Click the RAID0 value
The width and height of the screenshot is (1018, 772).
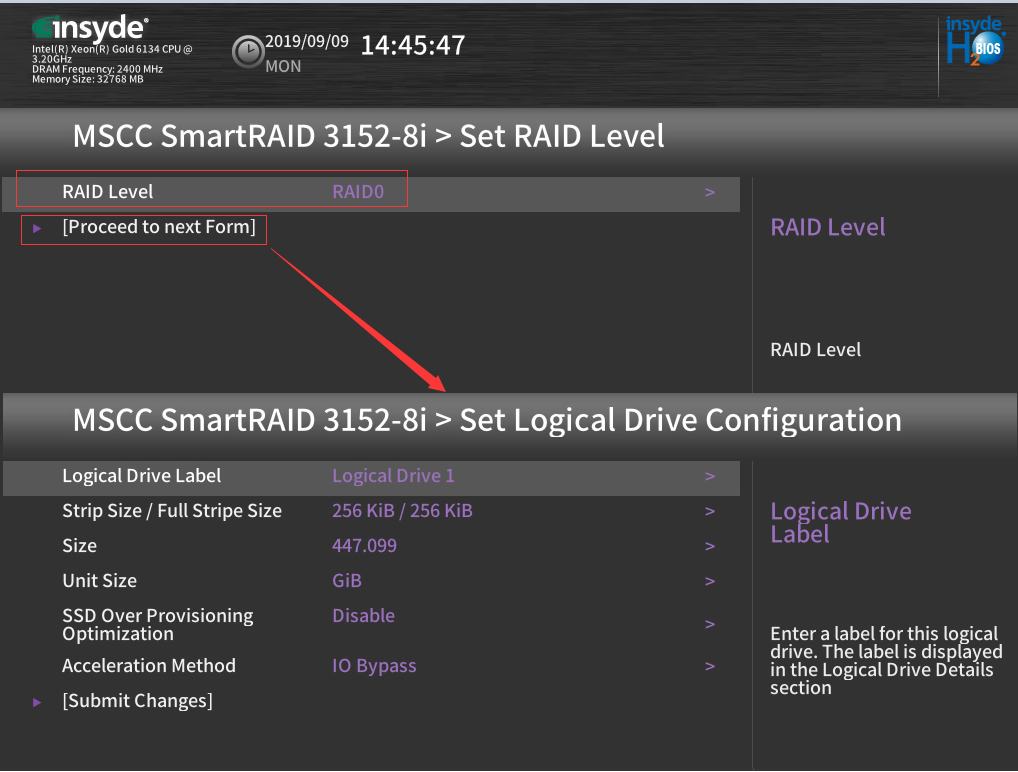(358, 192)
